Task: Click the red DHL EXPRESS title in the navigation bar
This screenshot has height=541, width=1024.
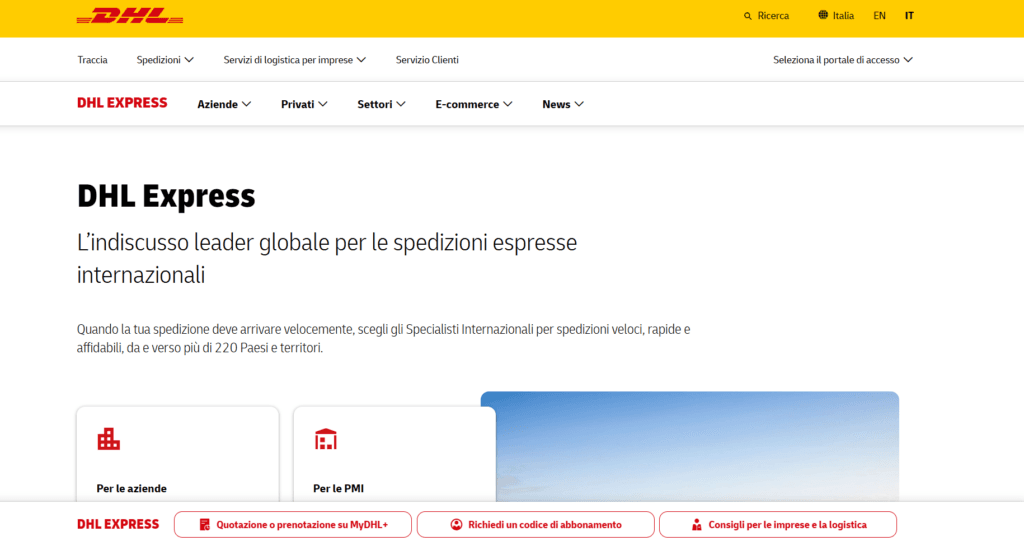Action: tap(122, 103)
